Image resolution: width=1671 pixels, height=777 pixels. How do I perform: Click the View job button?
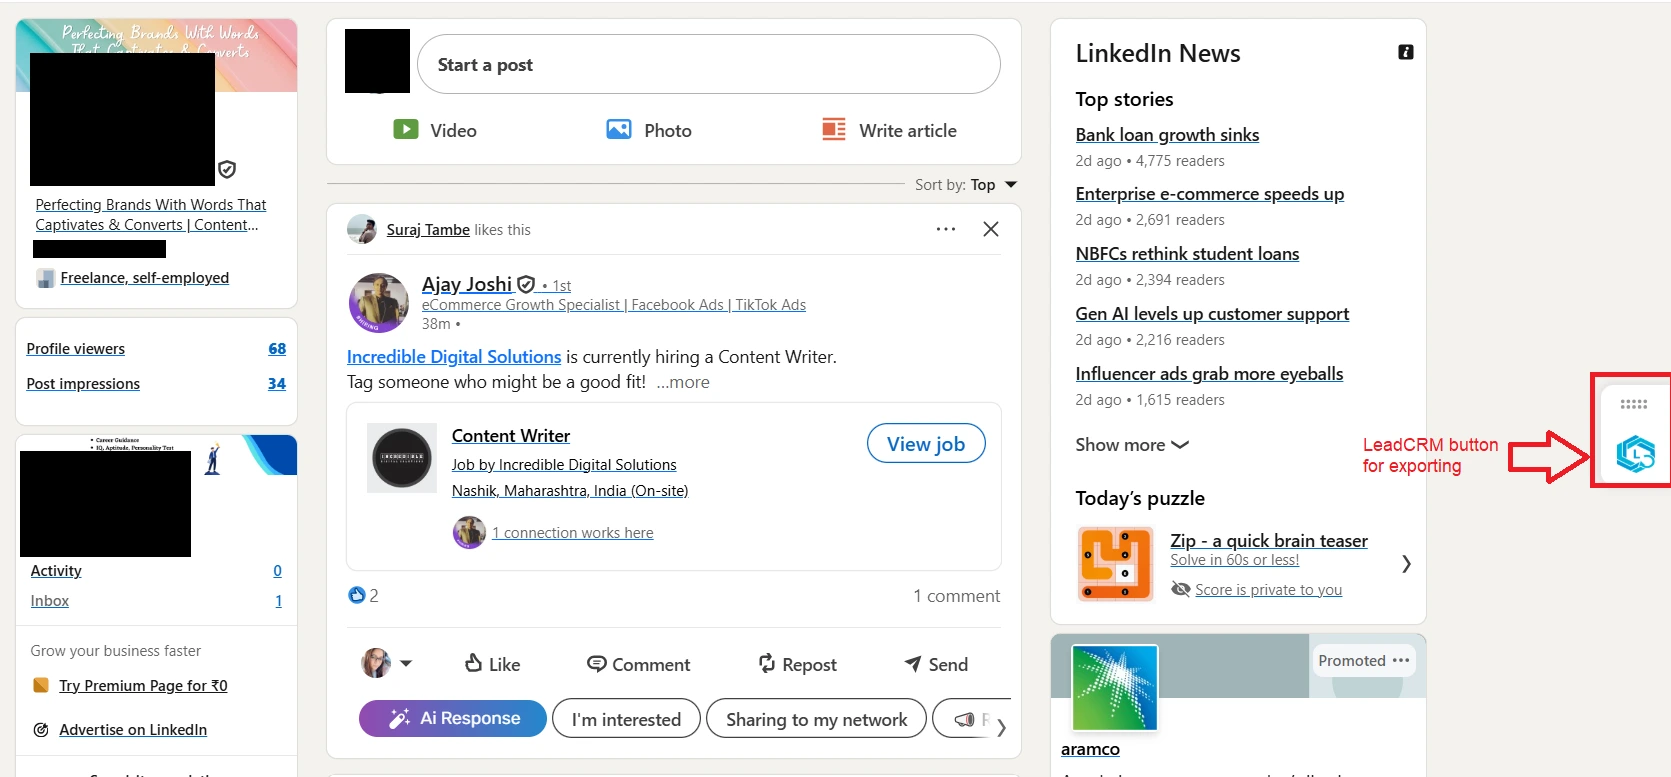[x=926, y=444]
